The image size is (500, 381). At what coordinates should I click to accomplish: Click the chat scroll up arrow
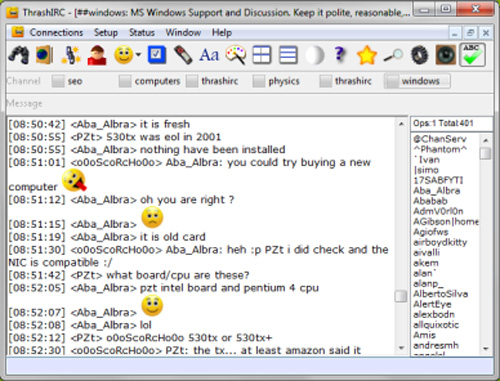click(x=401, y=124)
